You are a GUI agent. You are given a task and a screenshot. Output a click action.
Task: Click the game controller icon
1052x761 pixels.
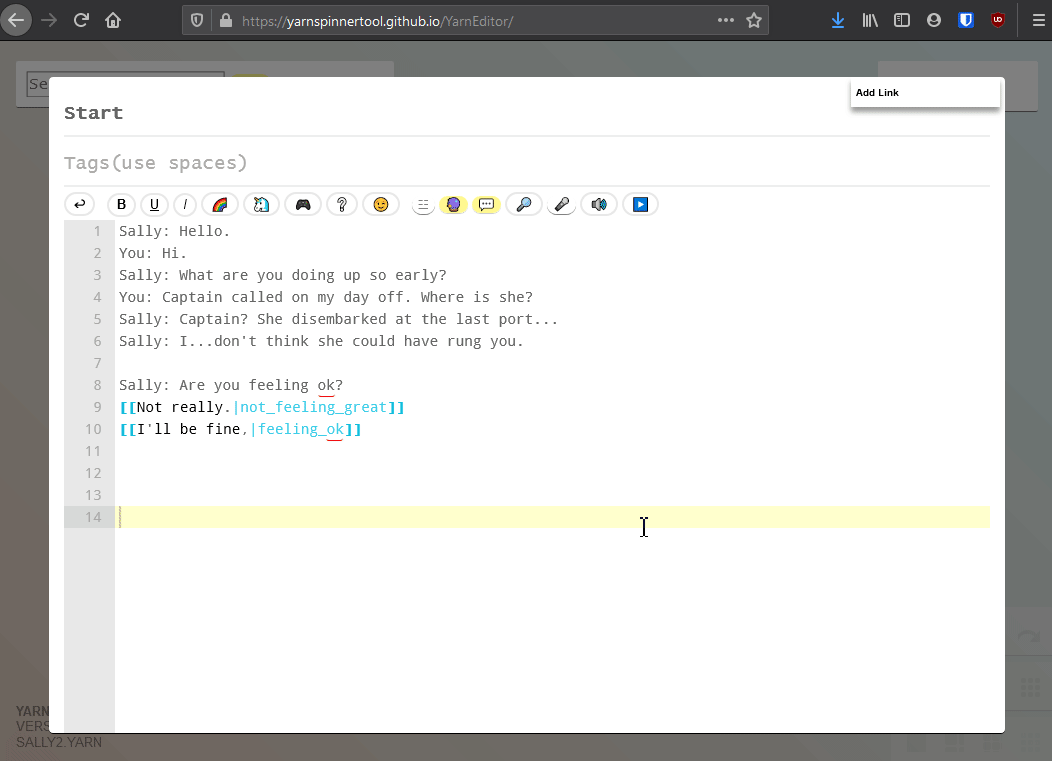302,205
